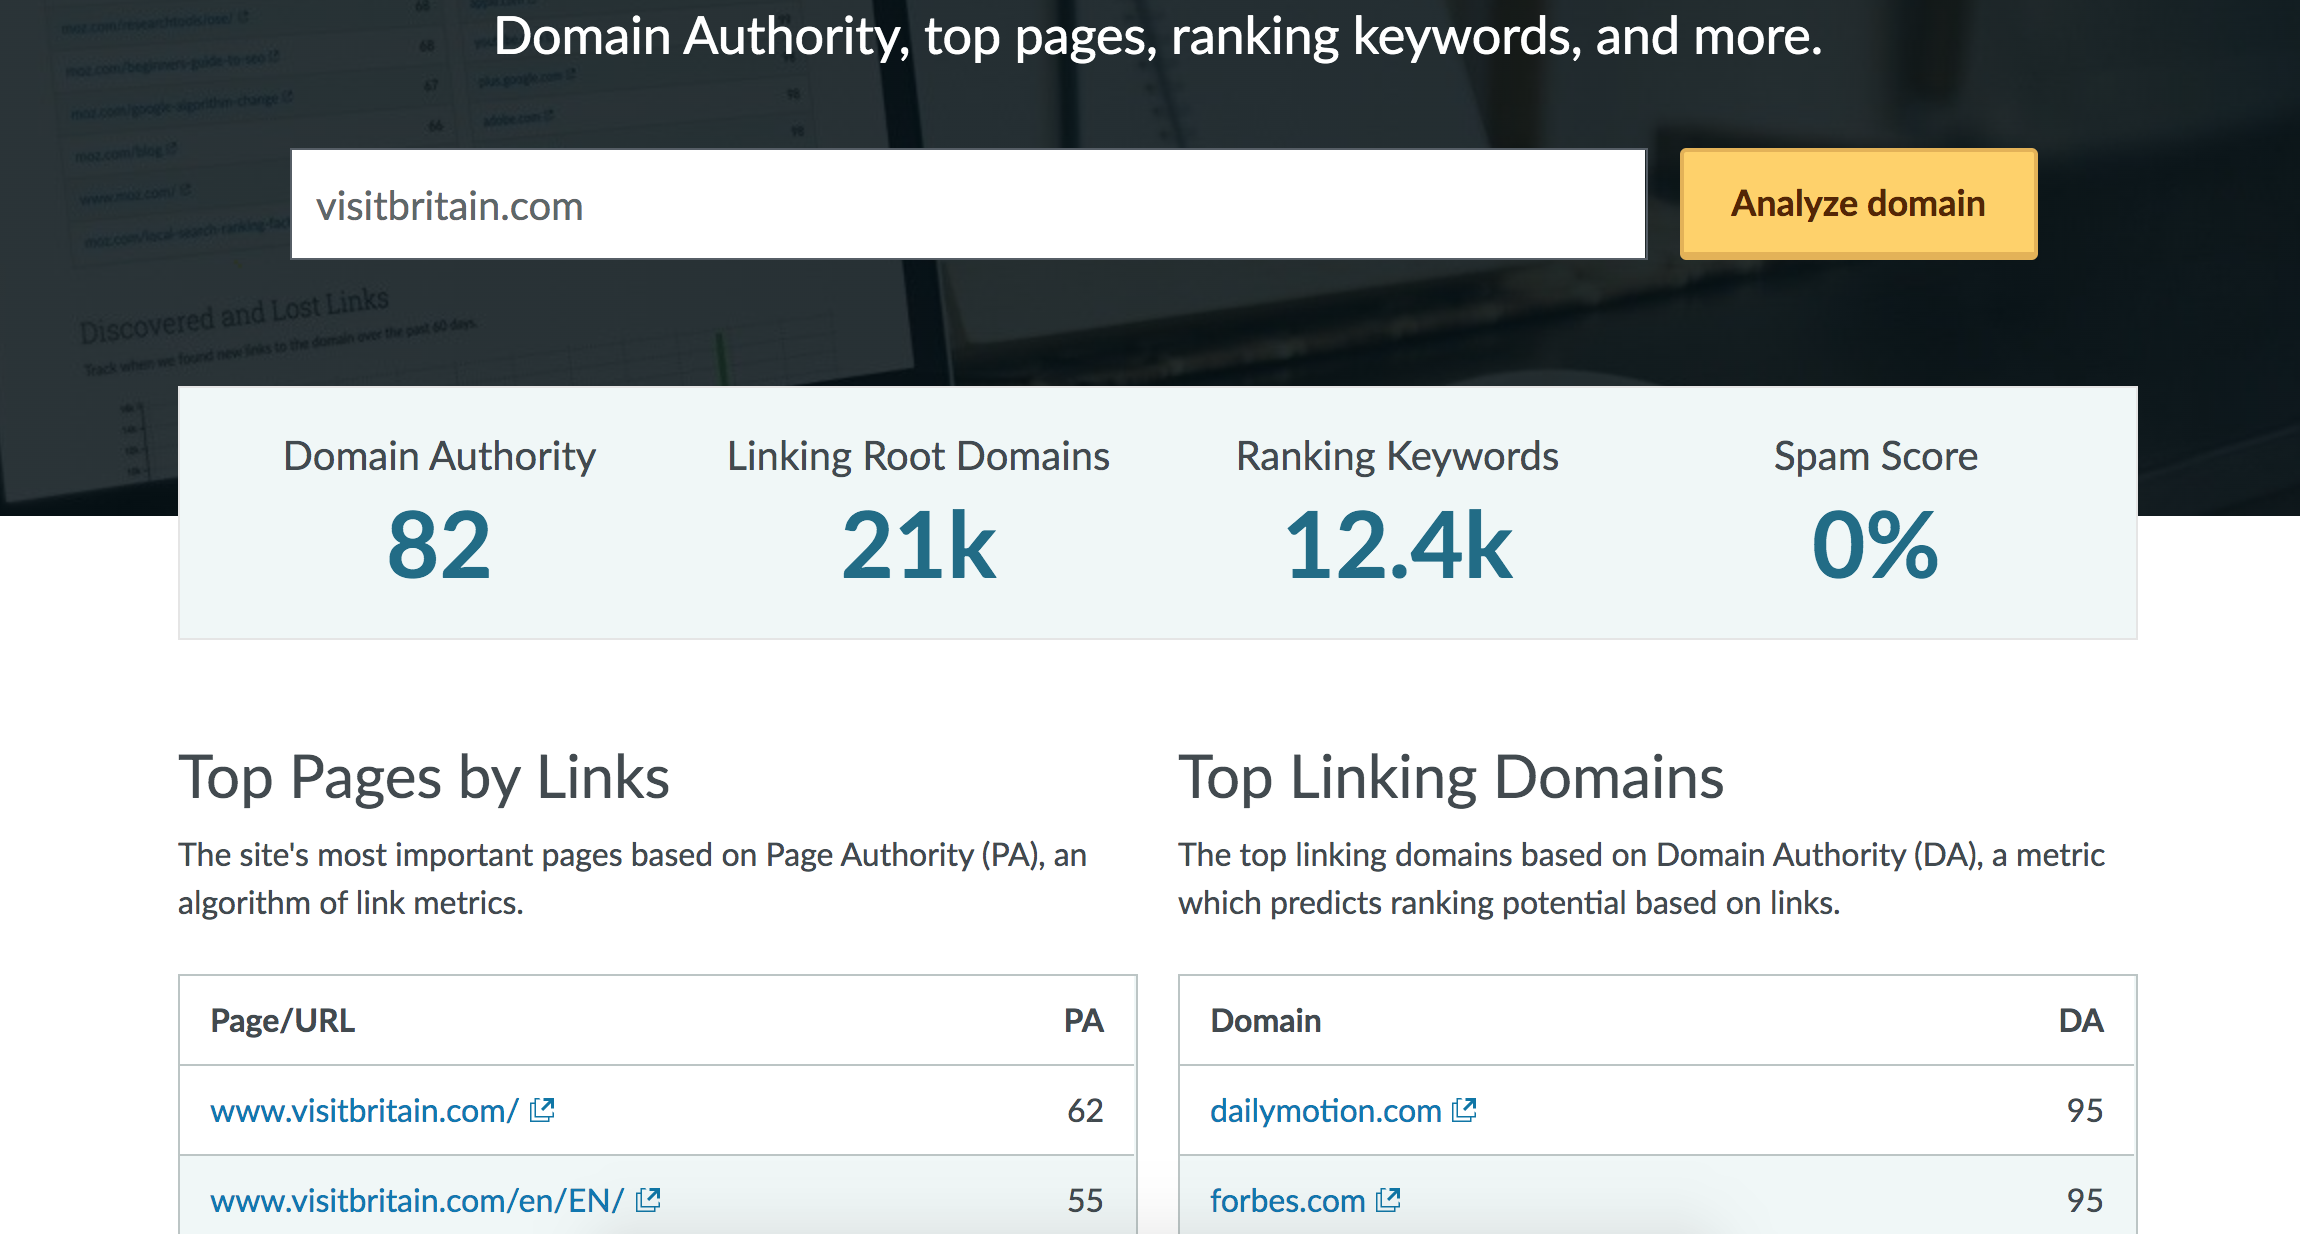Click the Domain column header
Image resolution: width=2300 pixels, height=1234 pixels.
point(1265,1020)
